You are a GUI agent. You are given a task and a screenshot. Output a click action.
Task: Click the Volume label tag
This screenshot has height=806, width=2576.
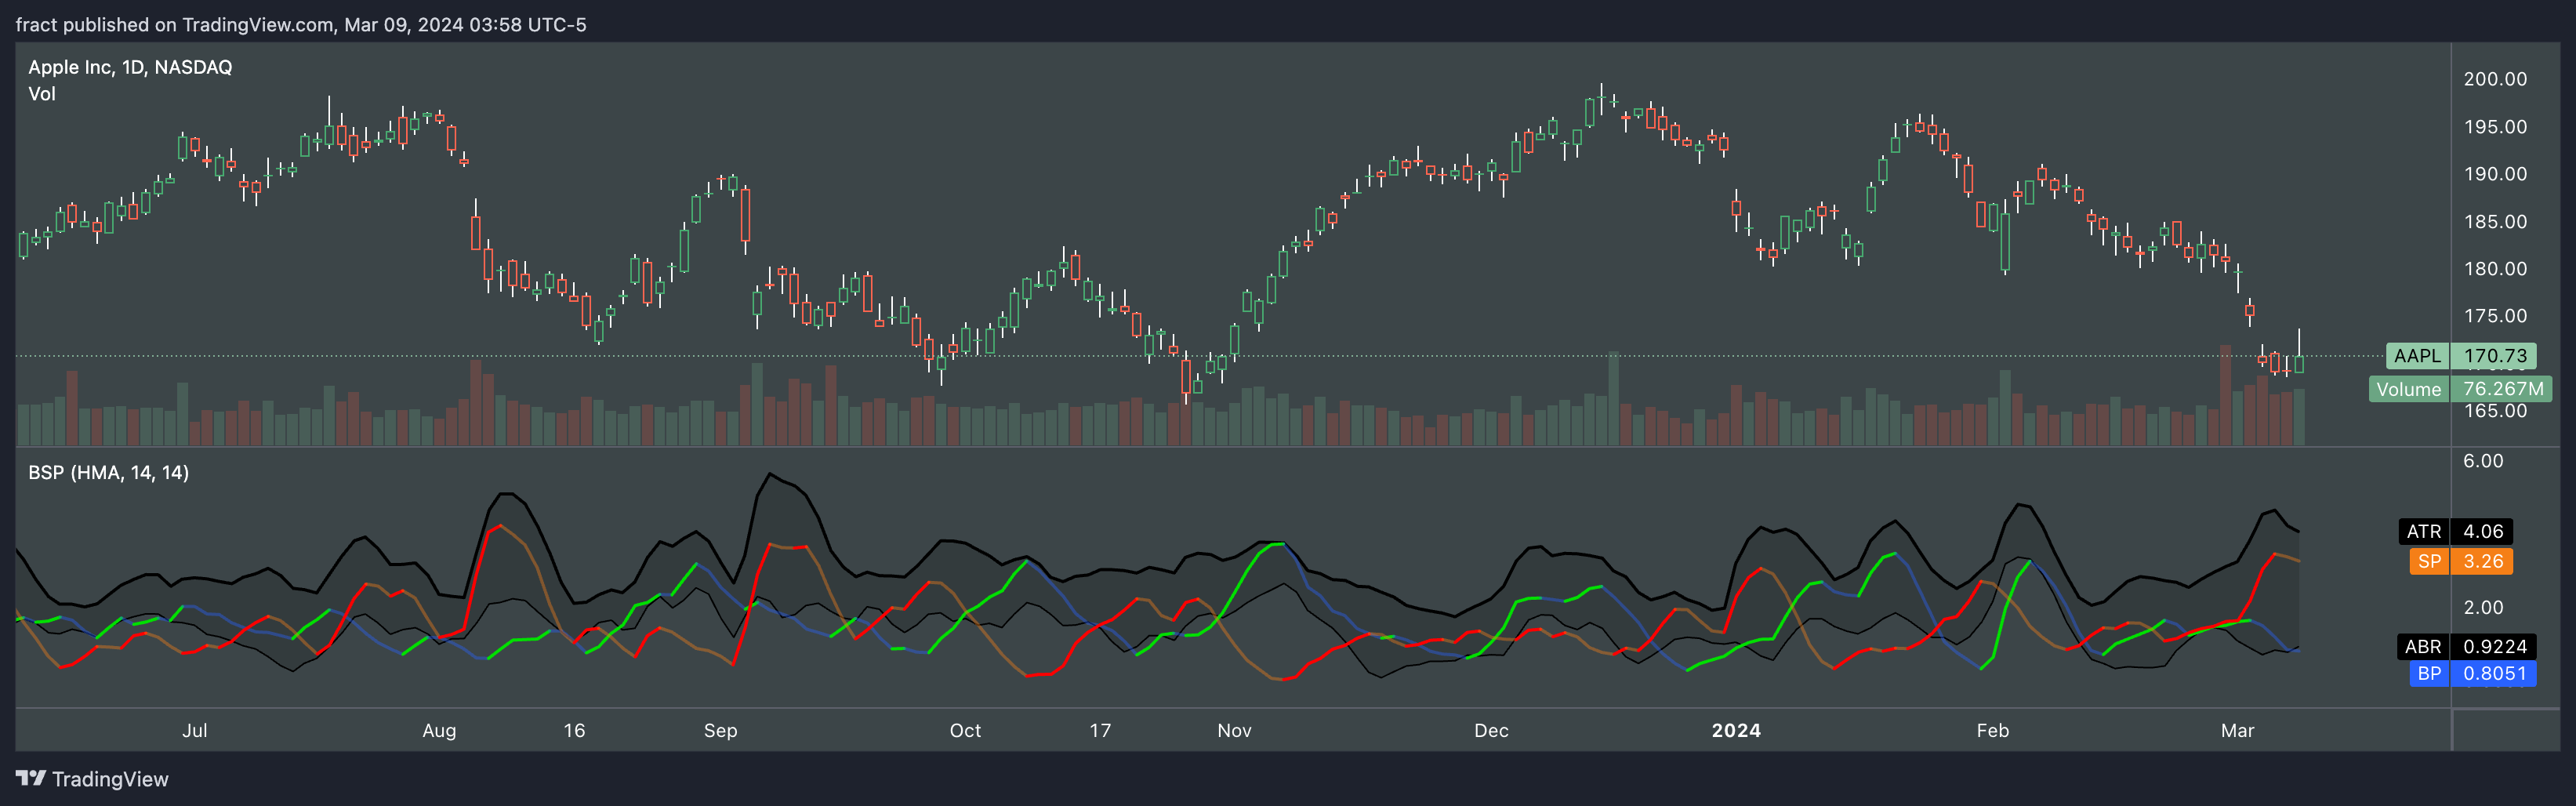pyautogui.click(x=2409, y=389)
